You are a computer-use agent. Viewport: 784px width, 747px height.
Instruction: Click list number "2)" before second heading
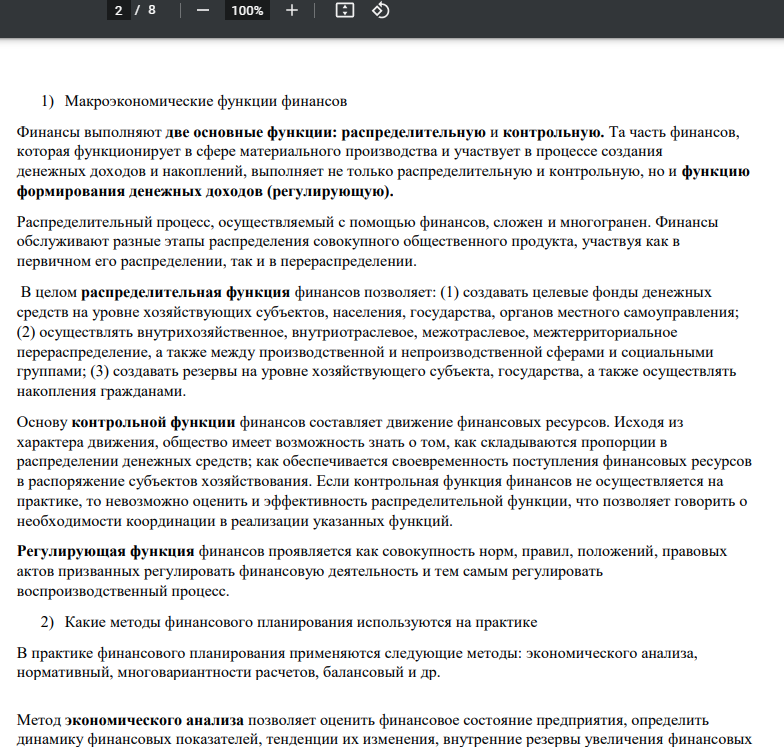pyautogui.click(x=47, y=622)
